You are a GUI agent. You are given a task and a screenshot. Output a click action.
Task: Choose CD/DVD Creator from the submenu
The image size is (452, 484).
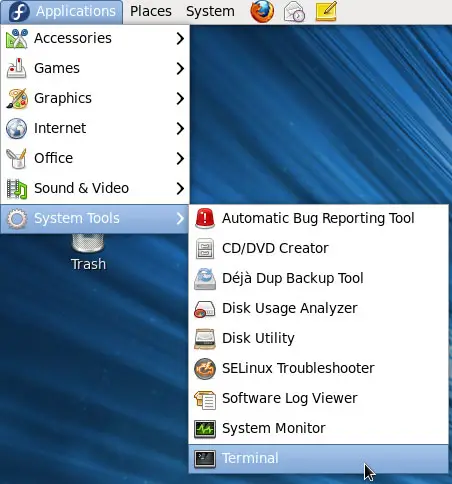pos(318,248)
